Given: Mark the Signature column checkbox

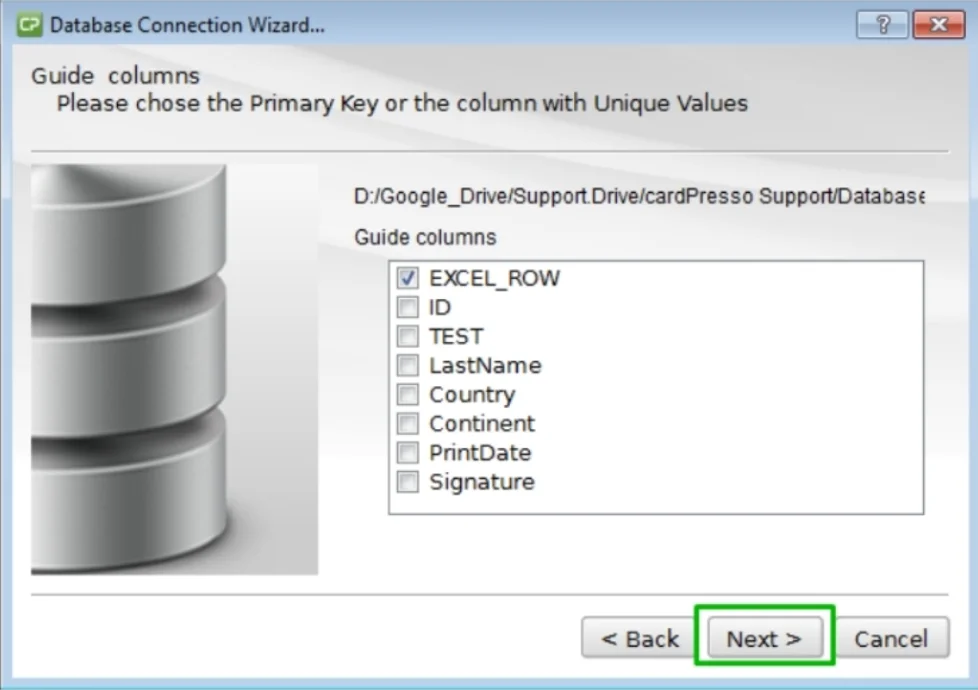Looking at the screenshot, I should point(408,482).
